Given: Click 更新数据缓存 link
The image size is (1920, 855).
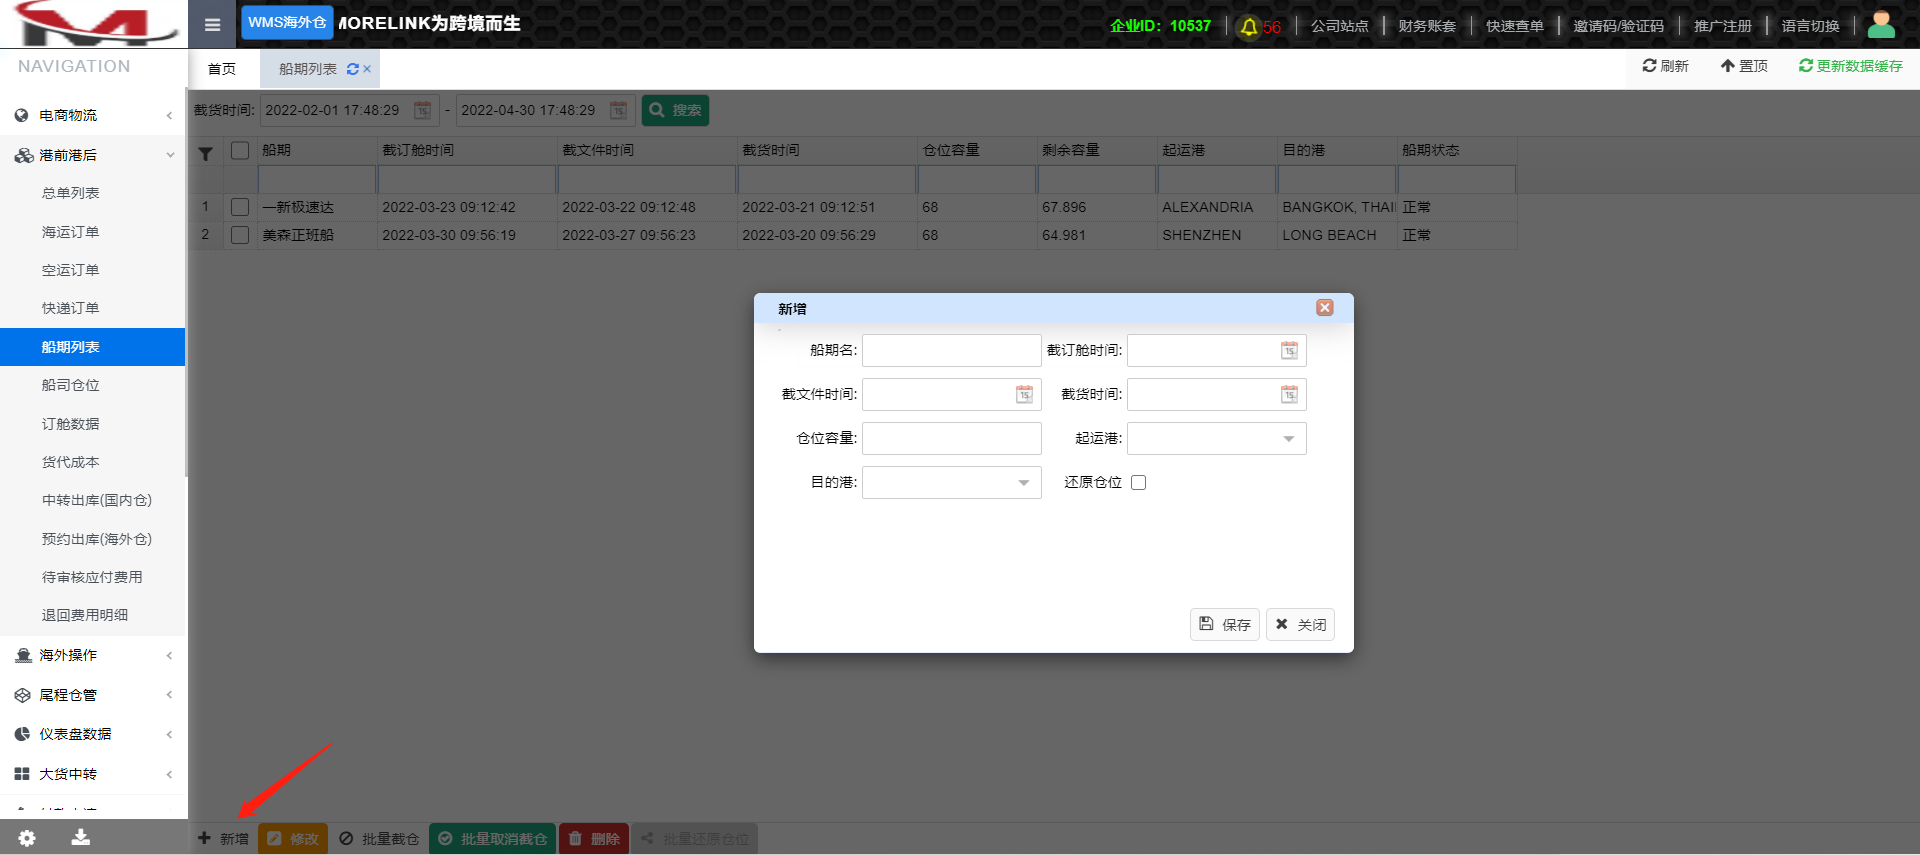Looking at the screenshot, I should 1850,66.
